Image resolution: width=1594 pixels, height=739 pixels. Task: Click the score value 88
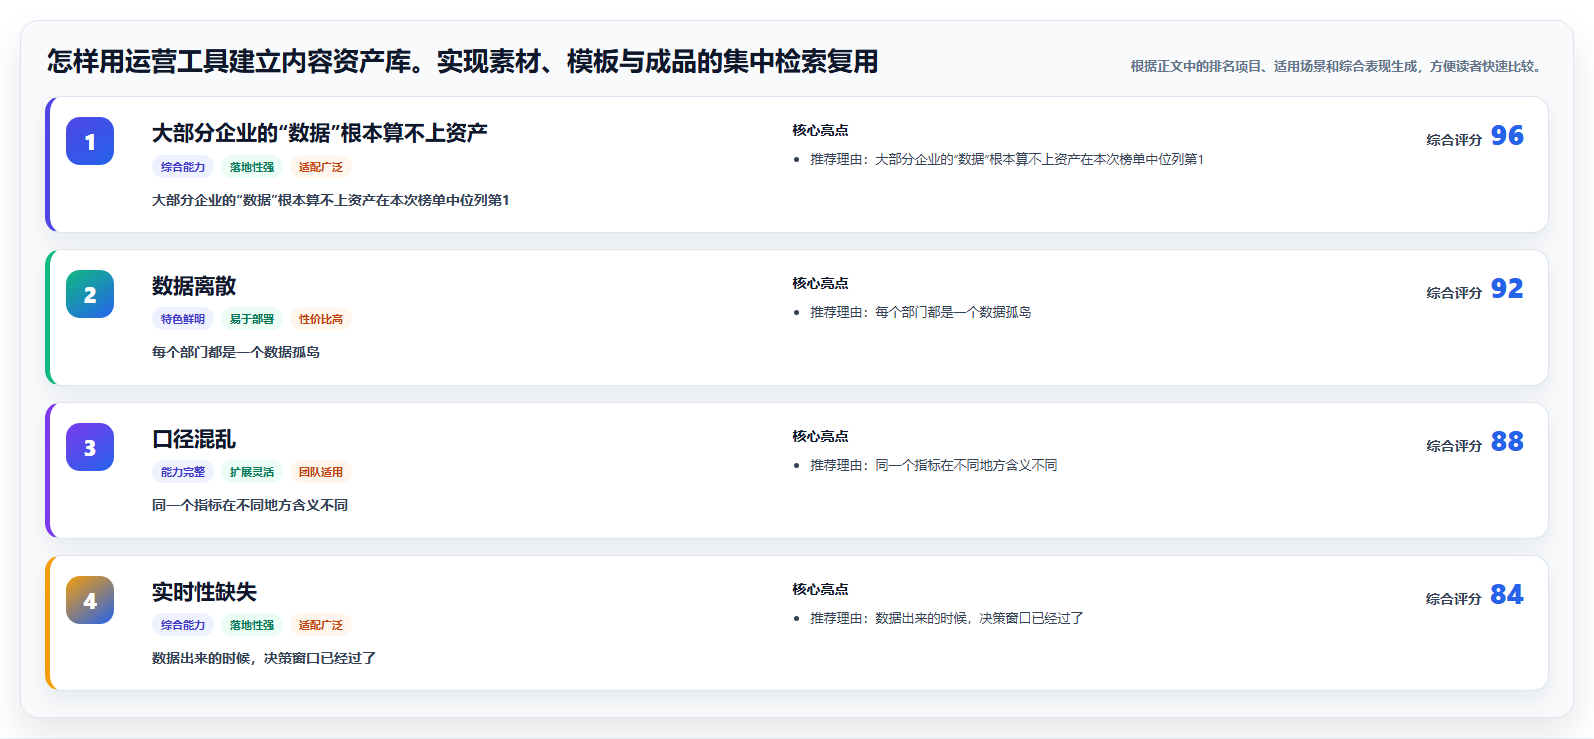pos(1507,442)
